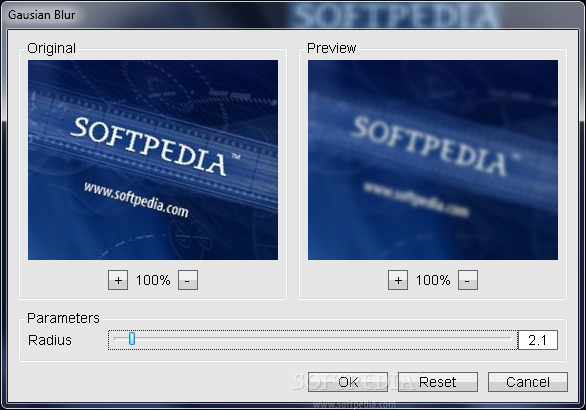This screenshot has height=410, width=586.
Task: Click the Gausian Blur title bar text
Action: click(x=41, y=15)
